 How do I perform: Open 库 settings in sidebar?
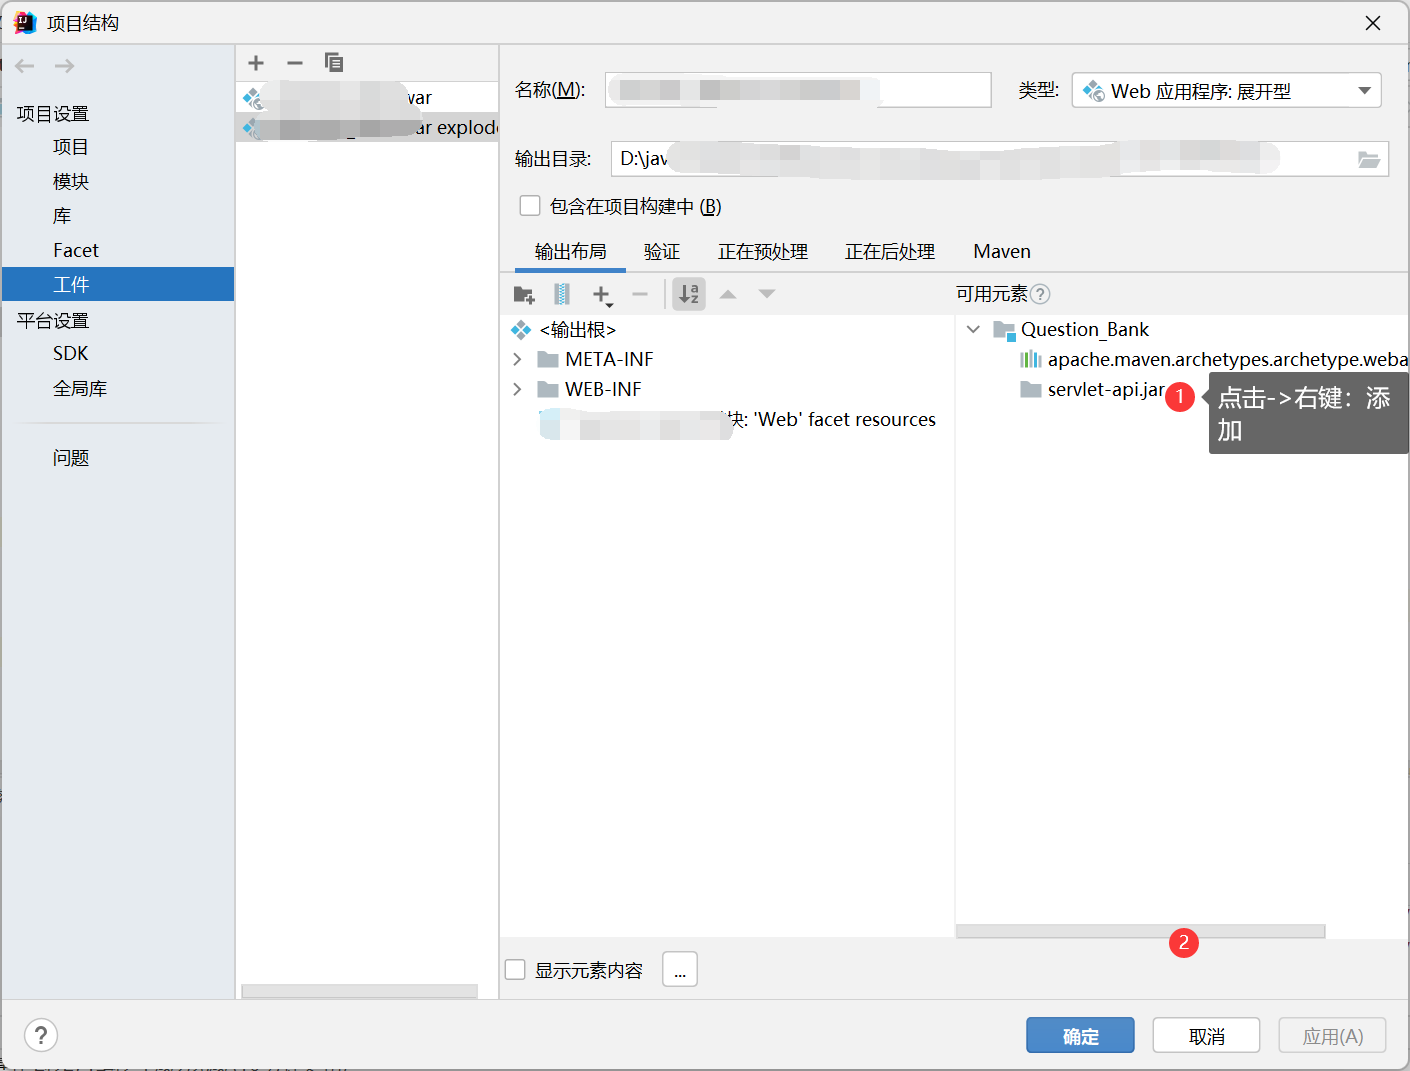tap(62, 216)
